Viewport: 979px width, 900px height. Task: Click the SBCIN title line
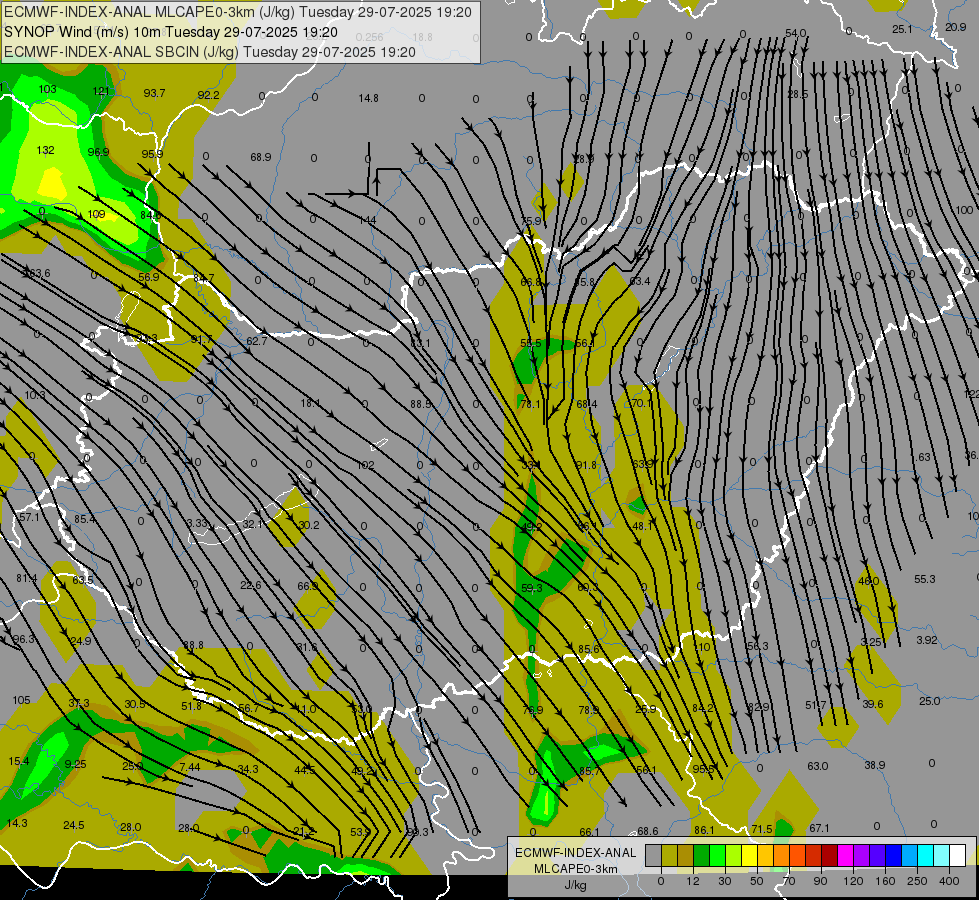210,52
